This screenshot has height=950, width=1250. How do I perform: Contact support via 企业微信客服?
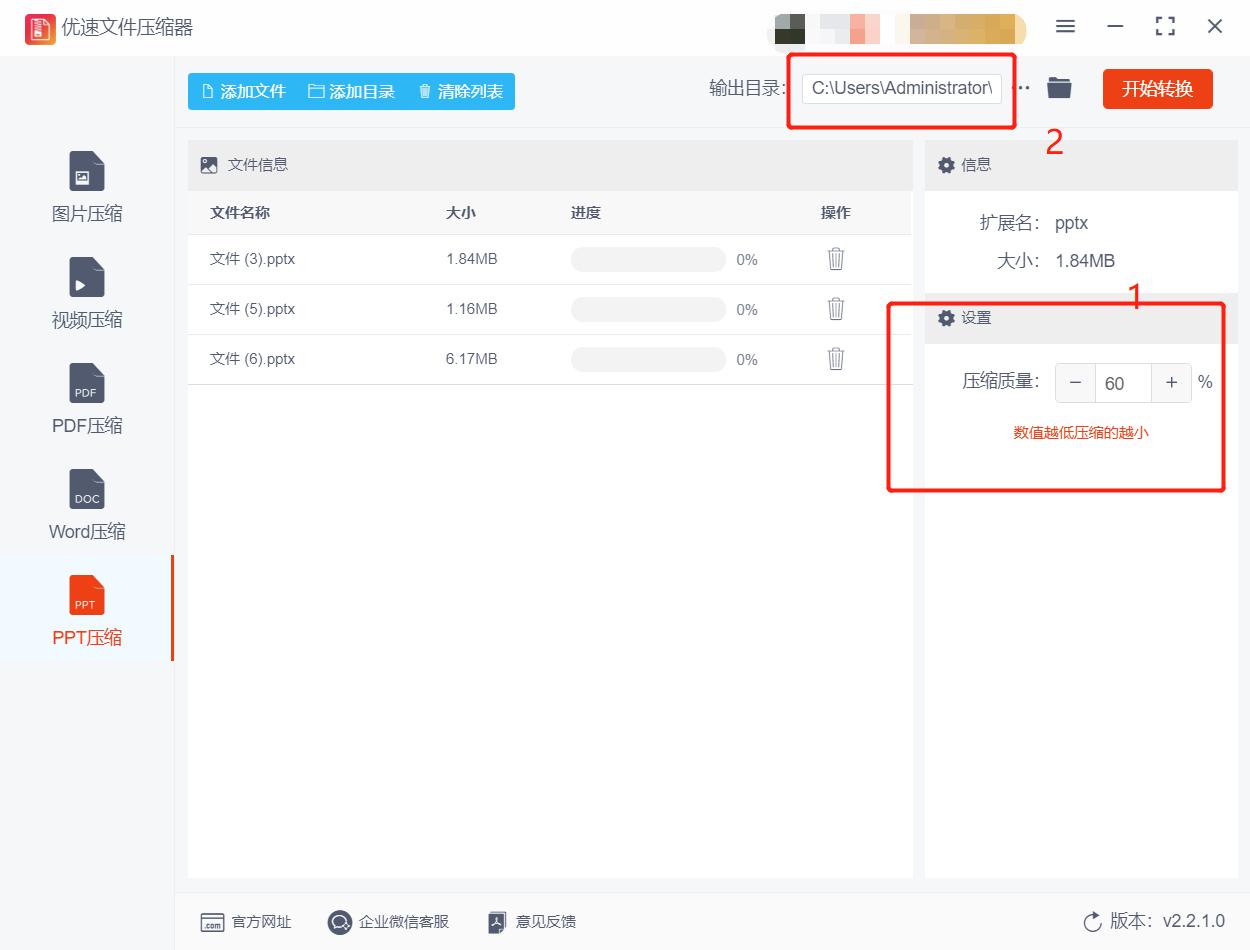pyautogui.click(x=387, y=922)
